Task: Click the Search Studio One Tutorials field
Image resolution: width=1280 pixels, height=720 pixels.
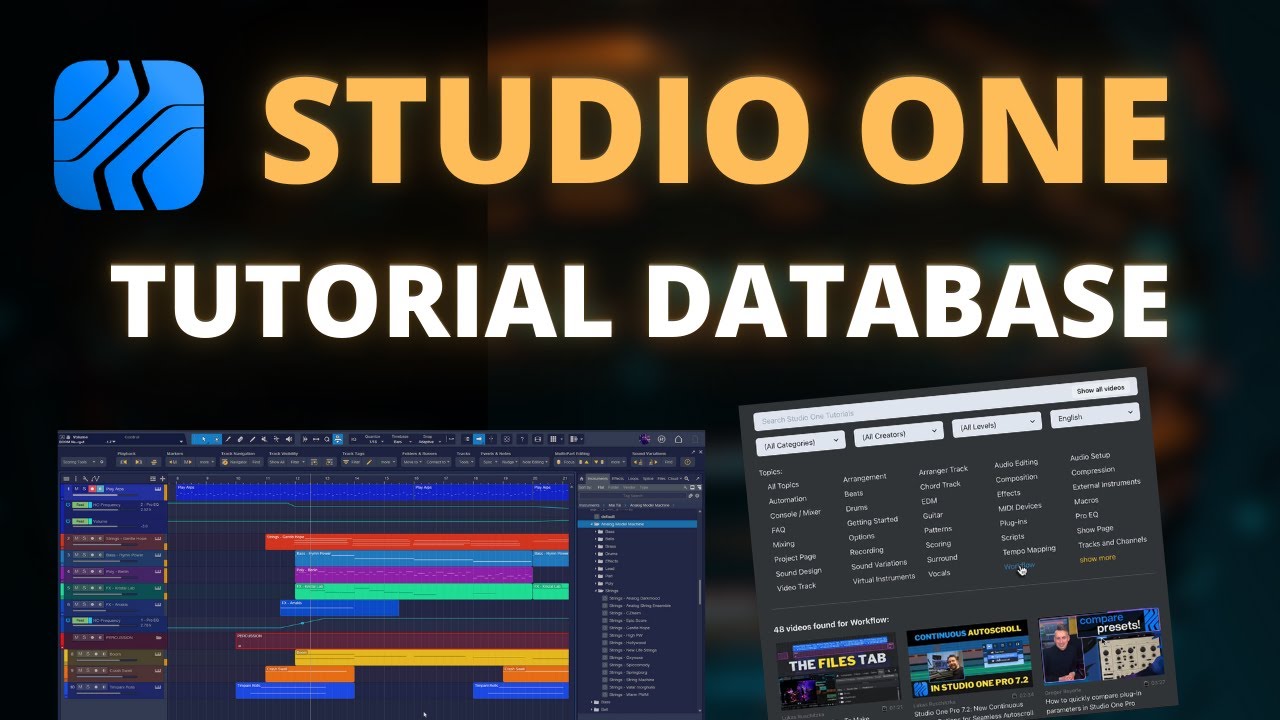Action: click(x=945, y=404)
